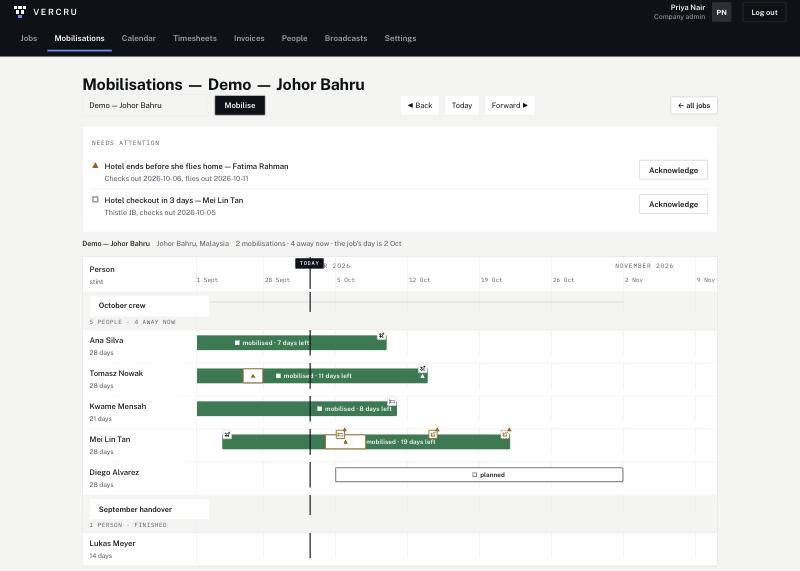Open the PN user avatar
This screenshot has height=571, width=800.
[x=721, y=12]
